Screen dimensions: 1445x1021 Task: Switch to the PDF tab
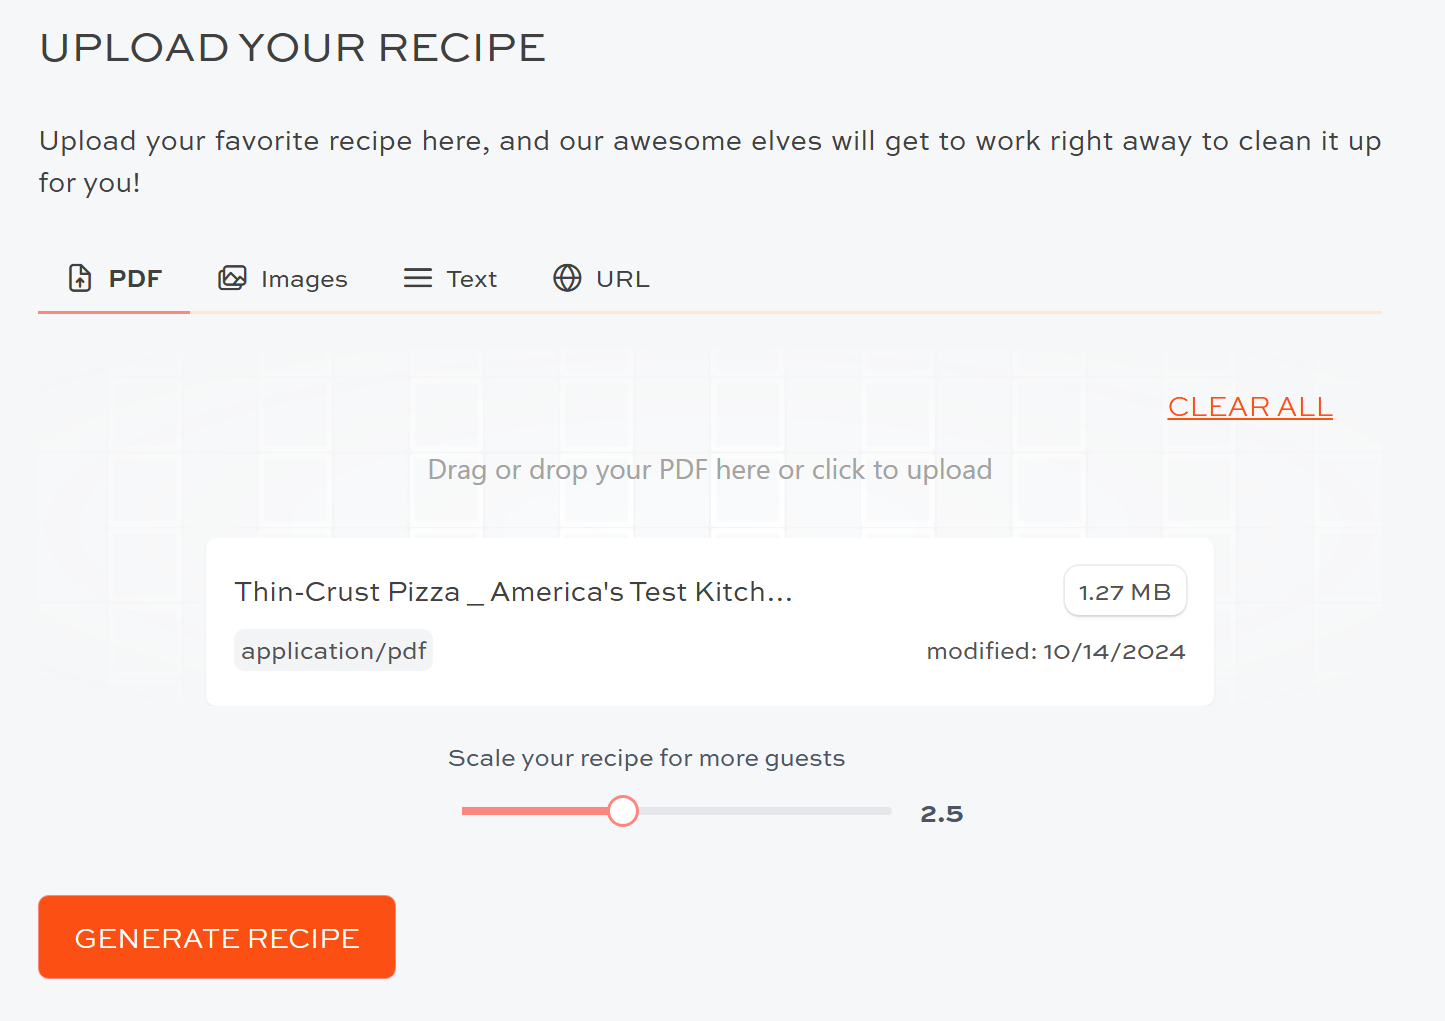click(x=134, y=279)
